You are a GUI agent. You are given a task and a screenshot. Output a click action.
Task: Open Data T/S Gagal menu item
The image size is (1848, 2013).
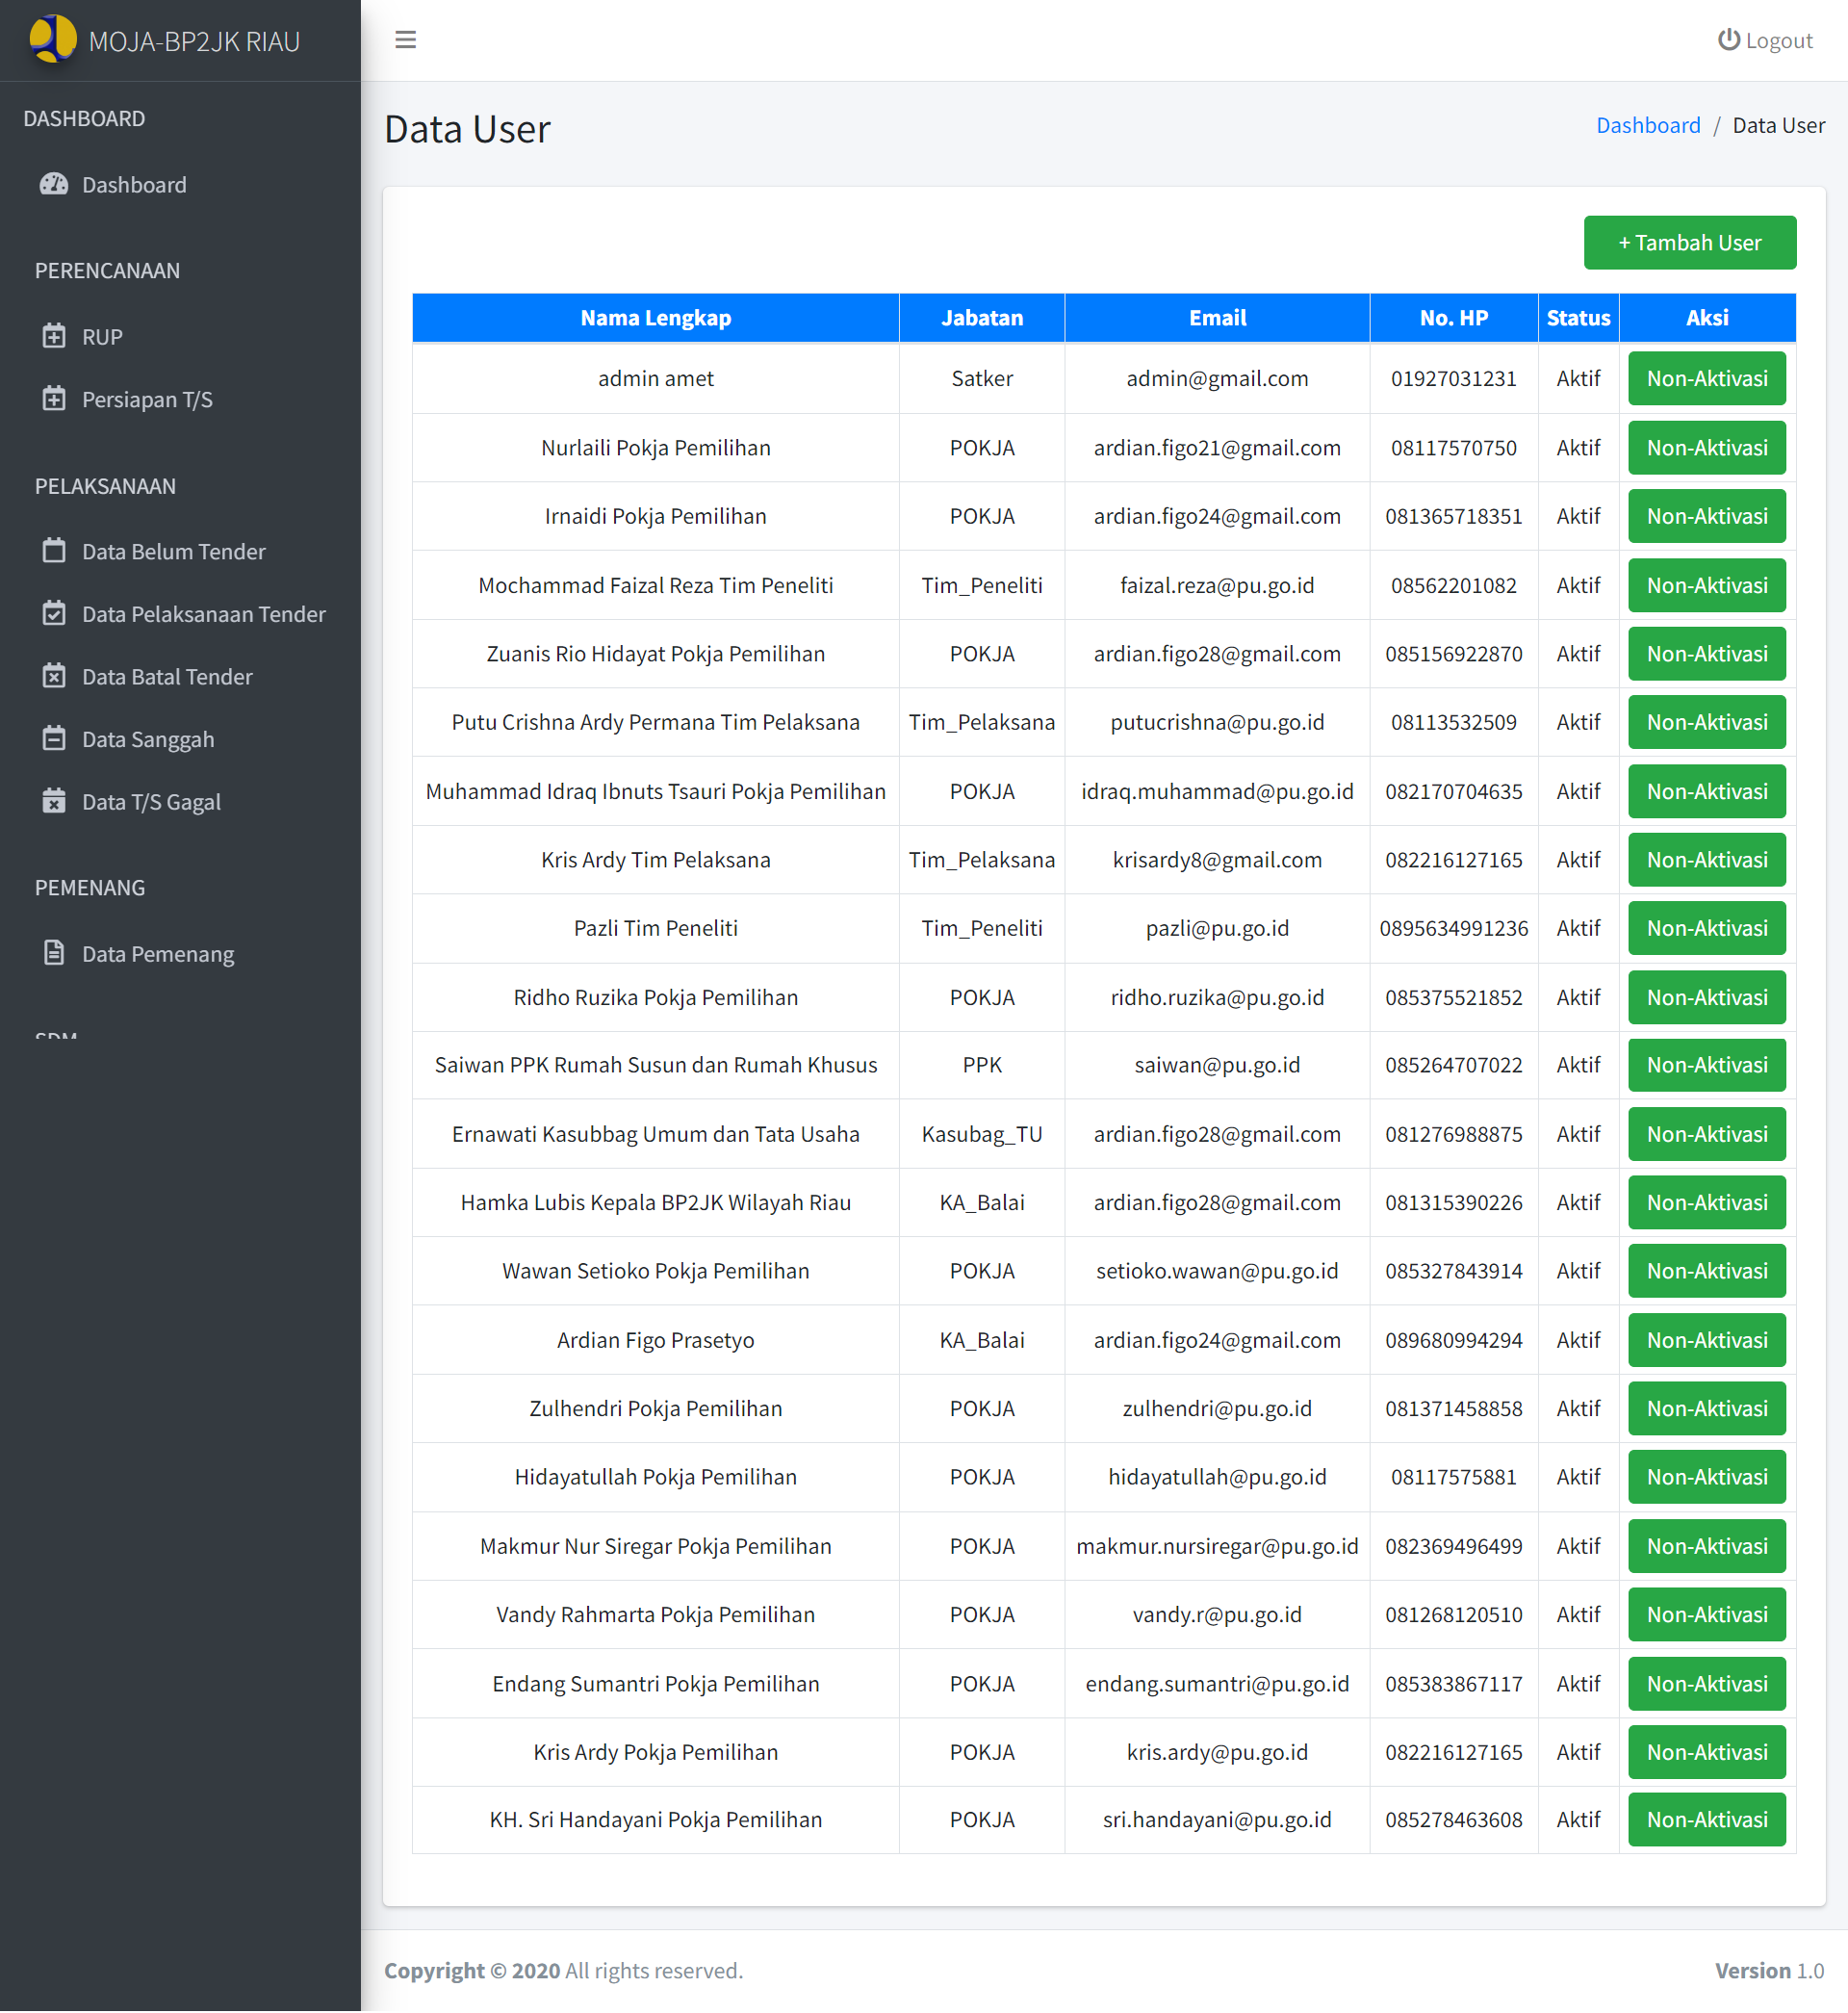(151, 802)
